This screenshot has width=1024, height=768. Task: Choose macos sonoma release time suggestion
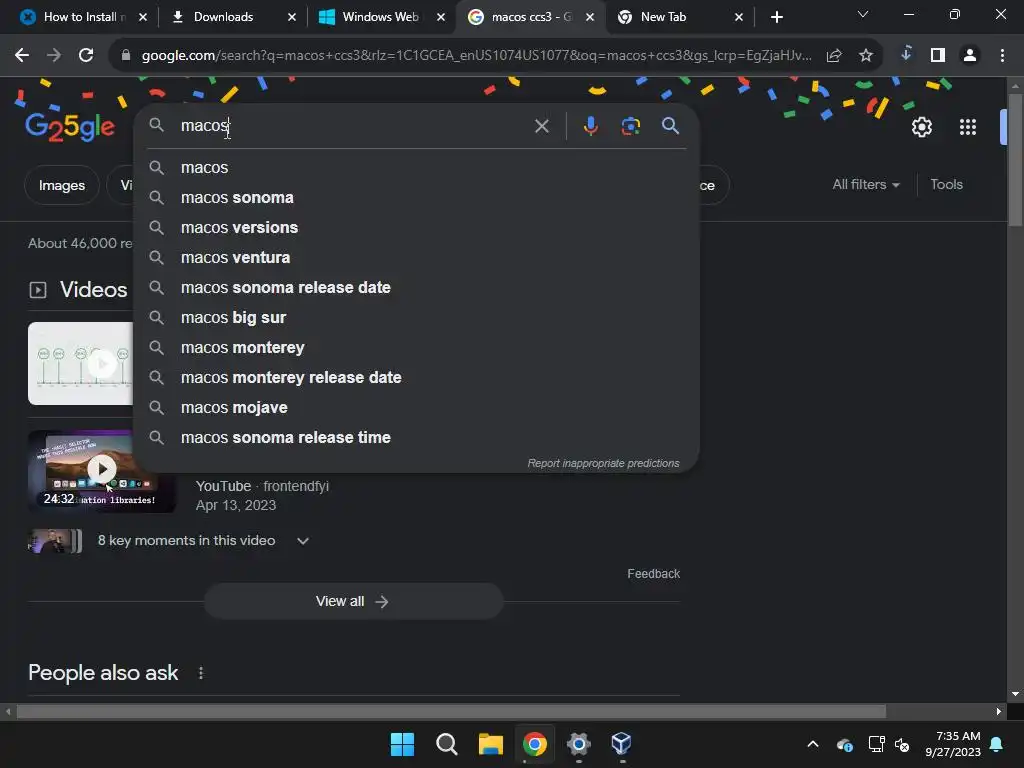pyautogui.click(x=417, y=438)
